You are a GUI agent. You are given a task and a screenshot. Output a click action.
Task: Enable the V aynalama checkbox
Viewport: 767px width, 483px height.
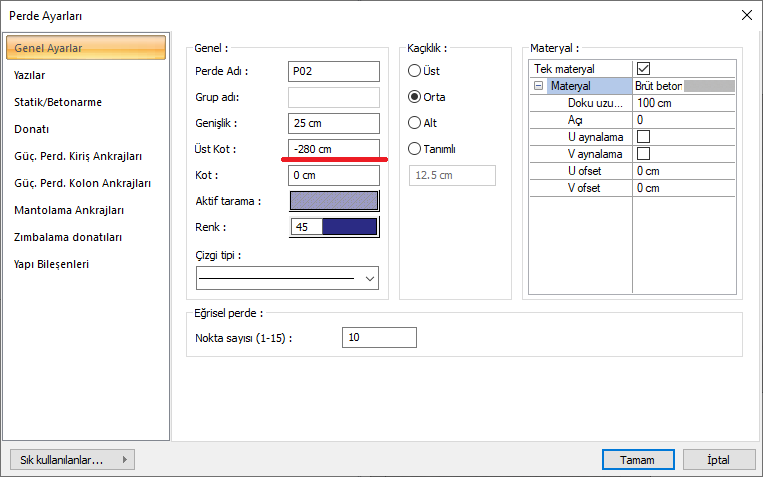pyautogui.click(x=643, y=154)
